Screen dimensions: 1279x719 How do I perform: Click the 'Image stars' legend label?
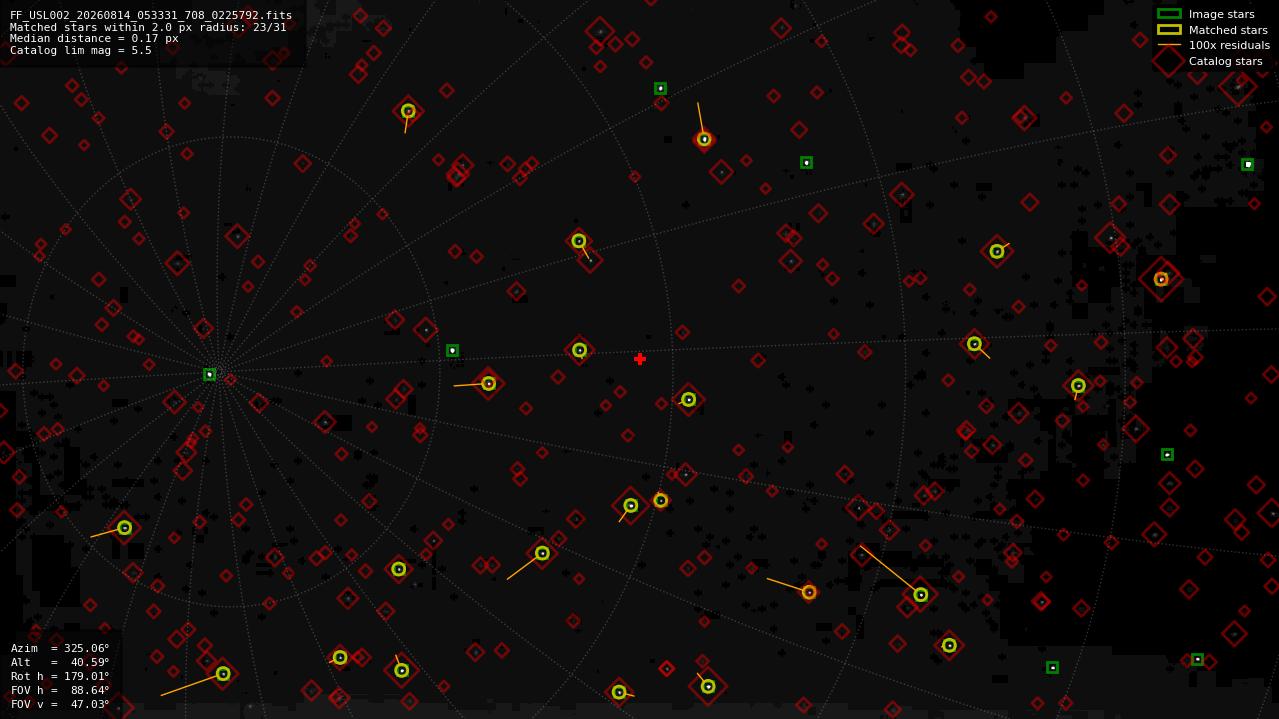click(x=1221, y=14)
